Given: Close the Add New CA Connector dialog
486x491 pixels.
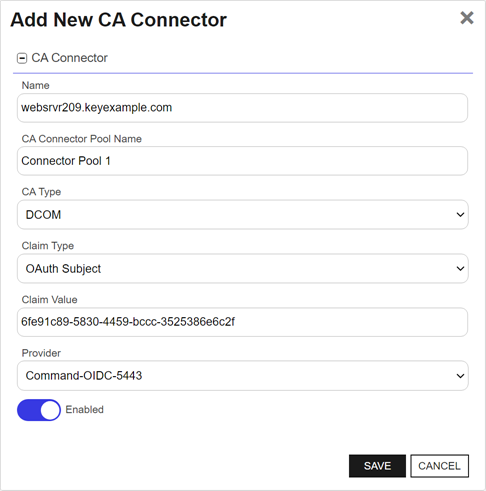Looking at the screenshot, I should 467,18.
